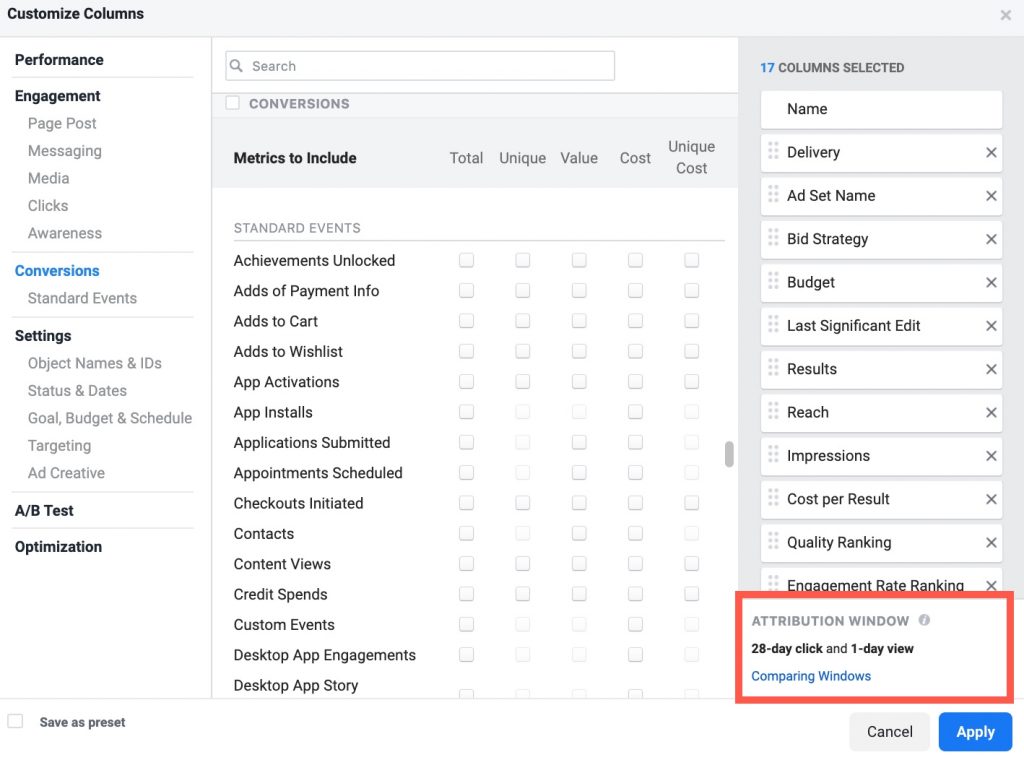Click the drag handle beside Results

(773, 369)
